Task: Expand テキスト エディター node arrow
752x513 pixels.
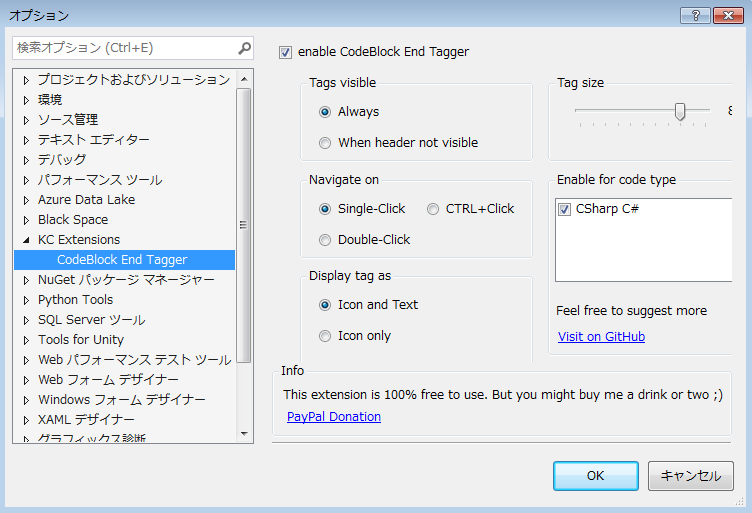Action: click(26, 140)
